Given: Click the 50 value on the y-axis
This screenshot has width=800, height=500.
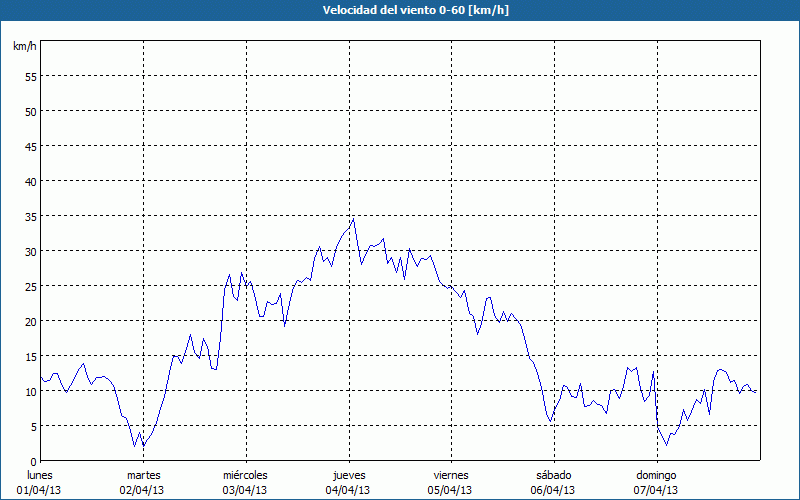Looking at the screenshot, I should tap(31, 111).
